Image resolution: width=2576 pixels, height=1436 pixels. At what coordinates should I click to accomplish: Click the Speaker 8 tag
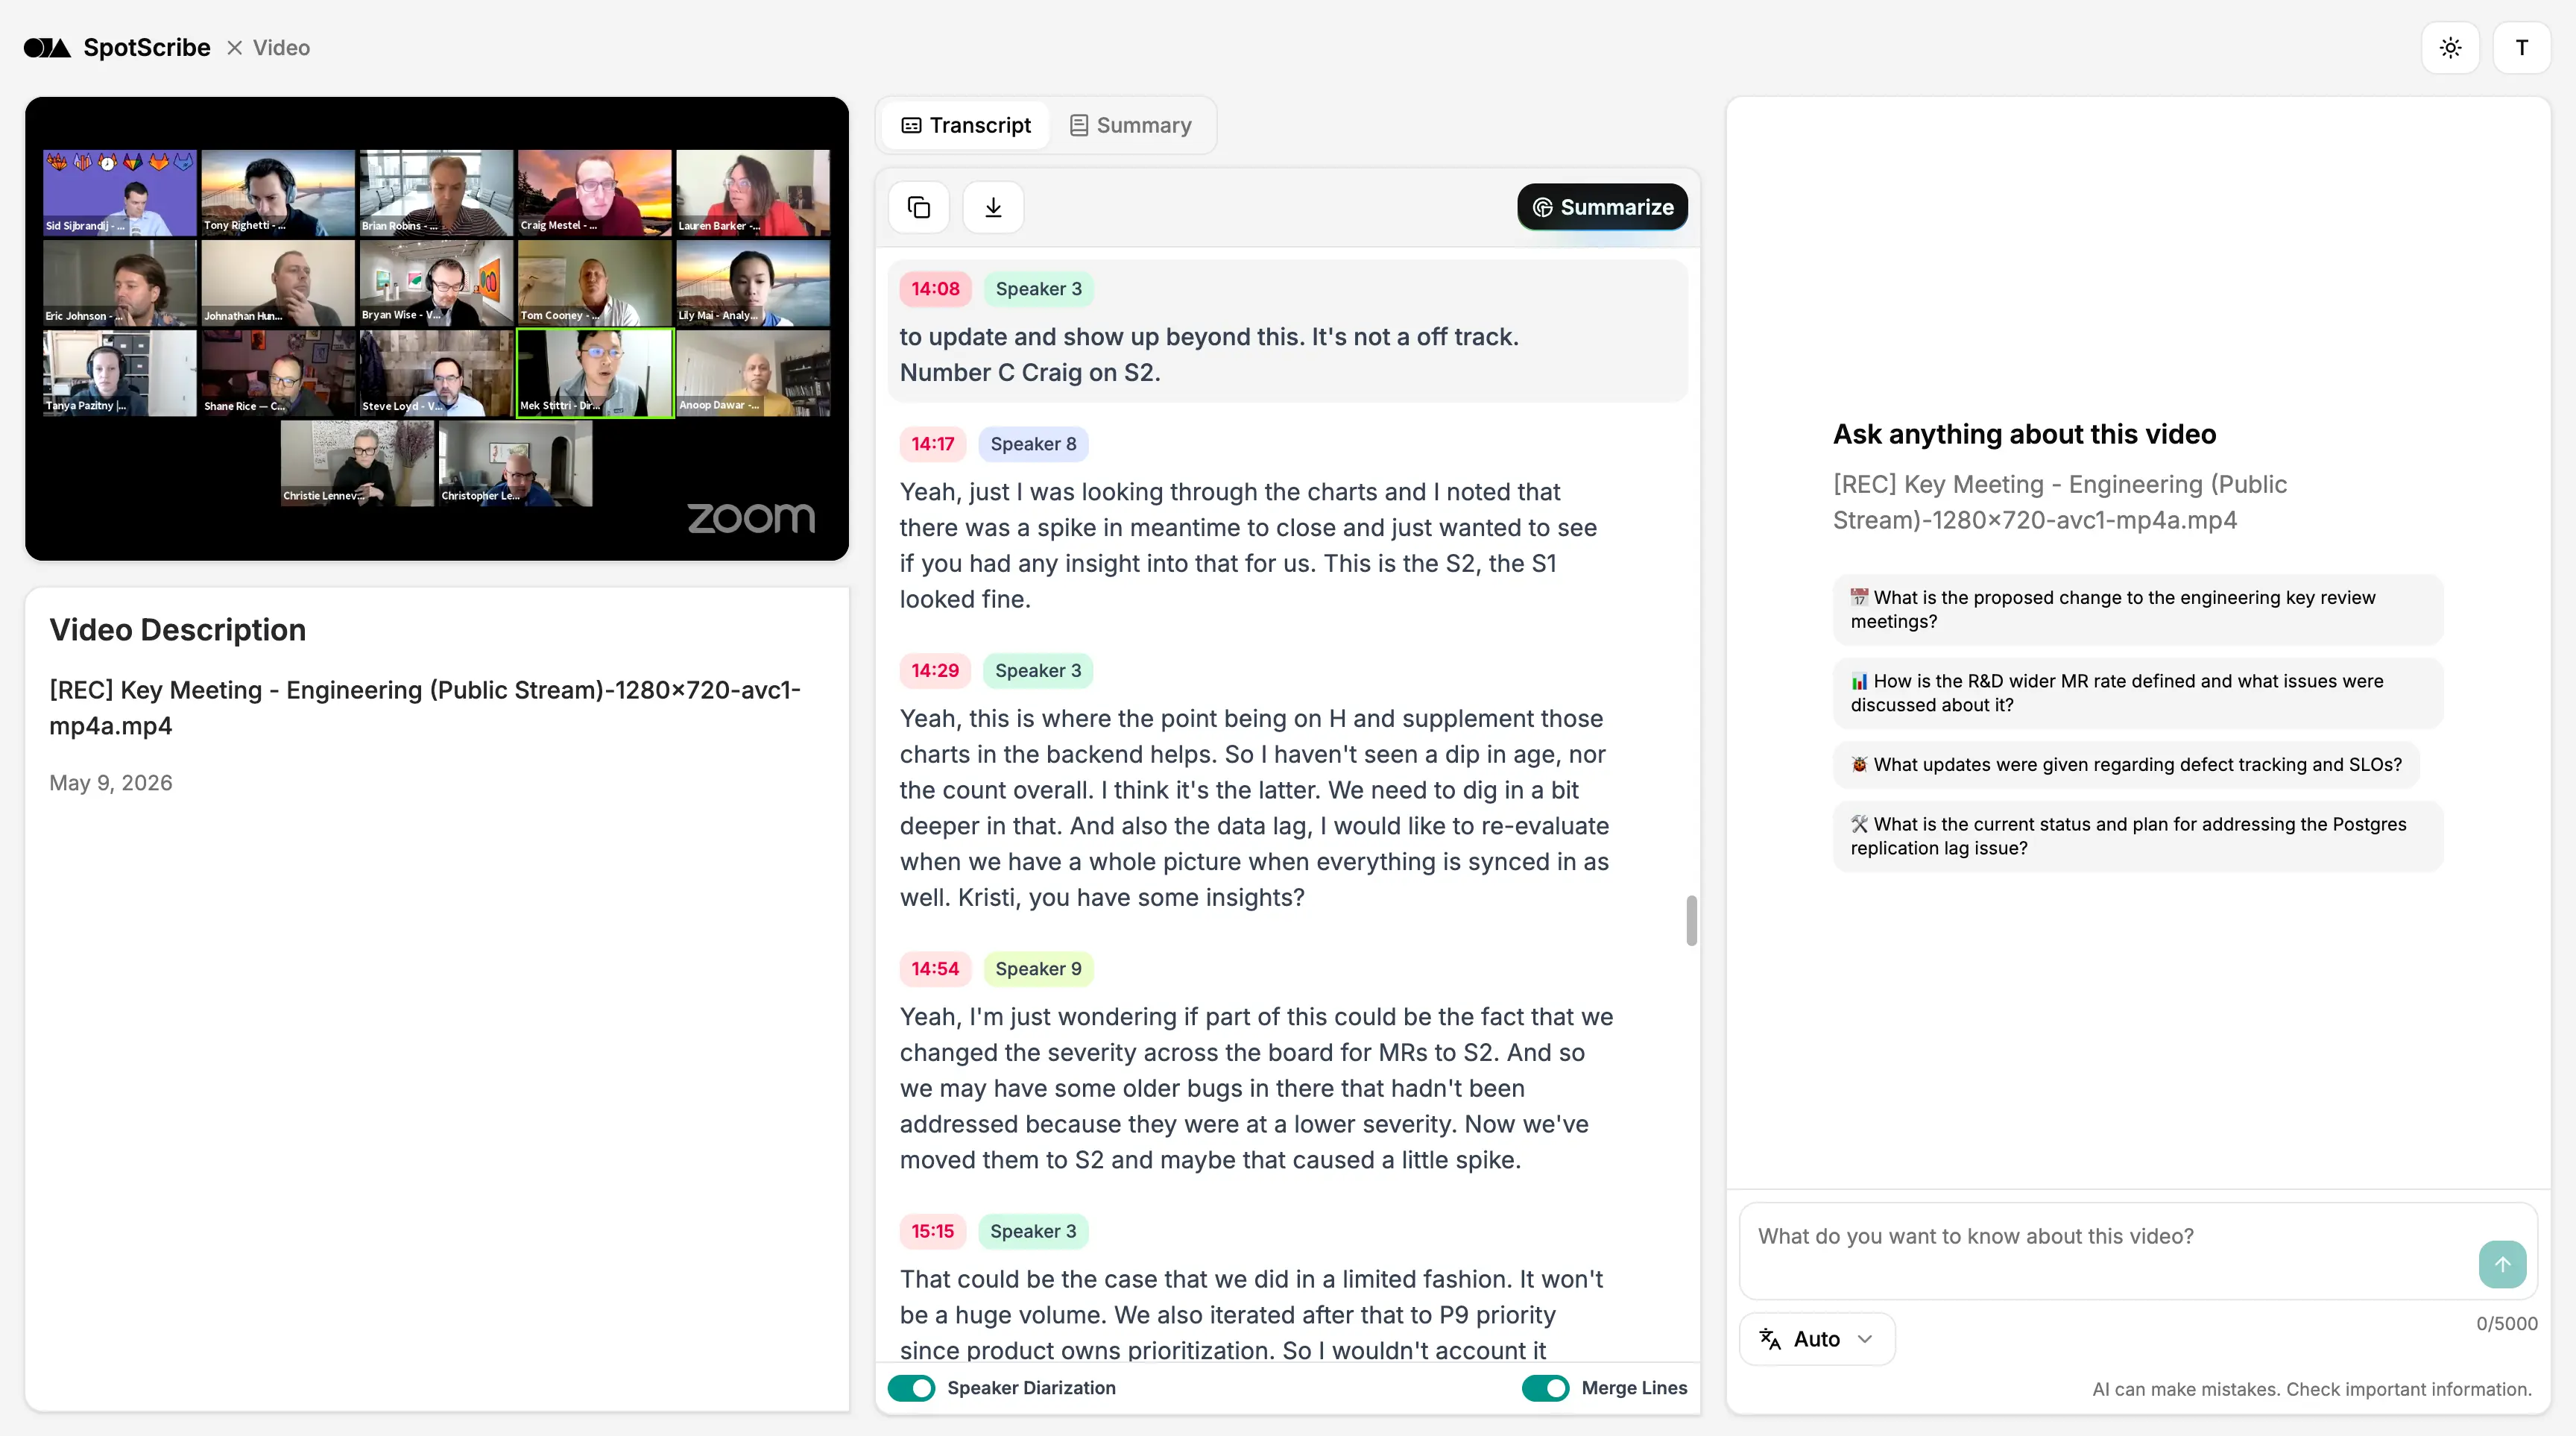[x=1033, y=444]
